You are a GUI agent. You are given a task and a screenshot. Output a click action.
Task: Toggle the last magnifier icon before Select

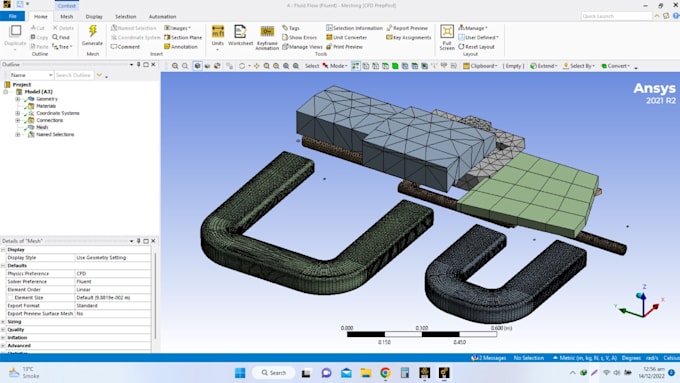pyautogui.click(x=296, y=66)
